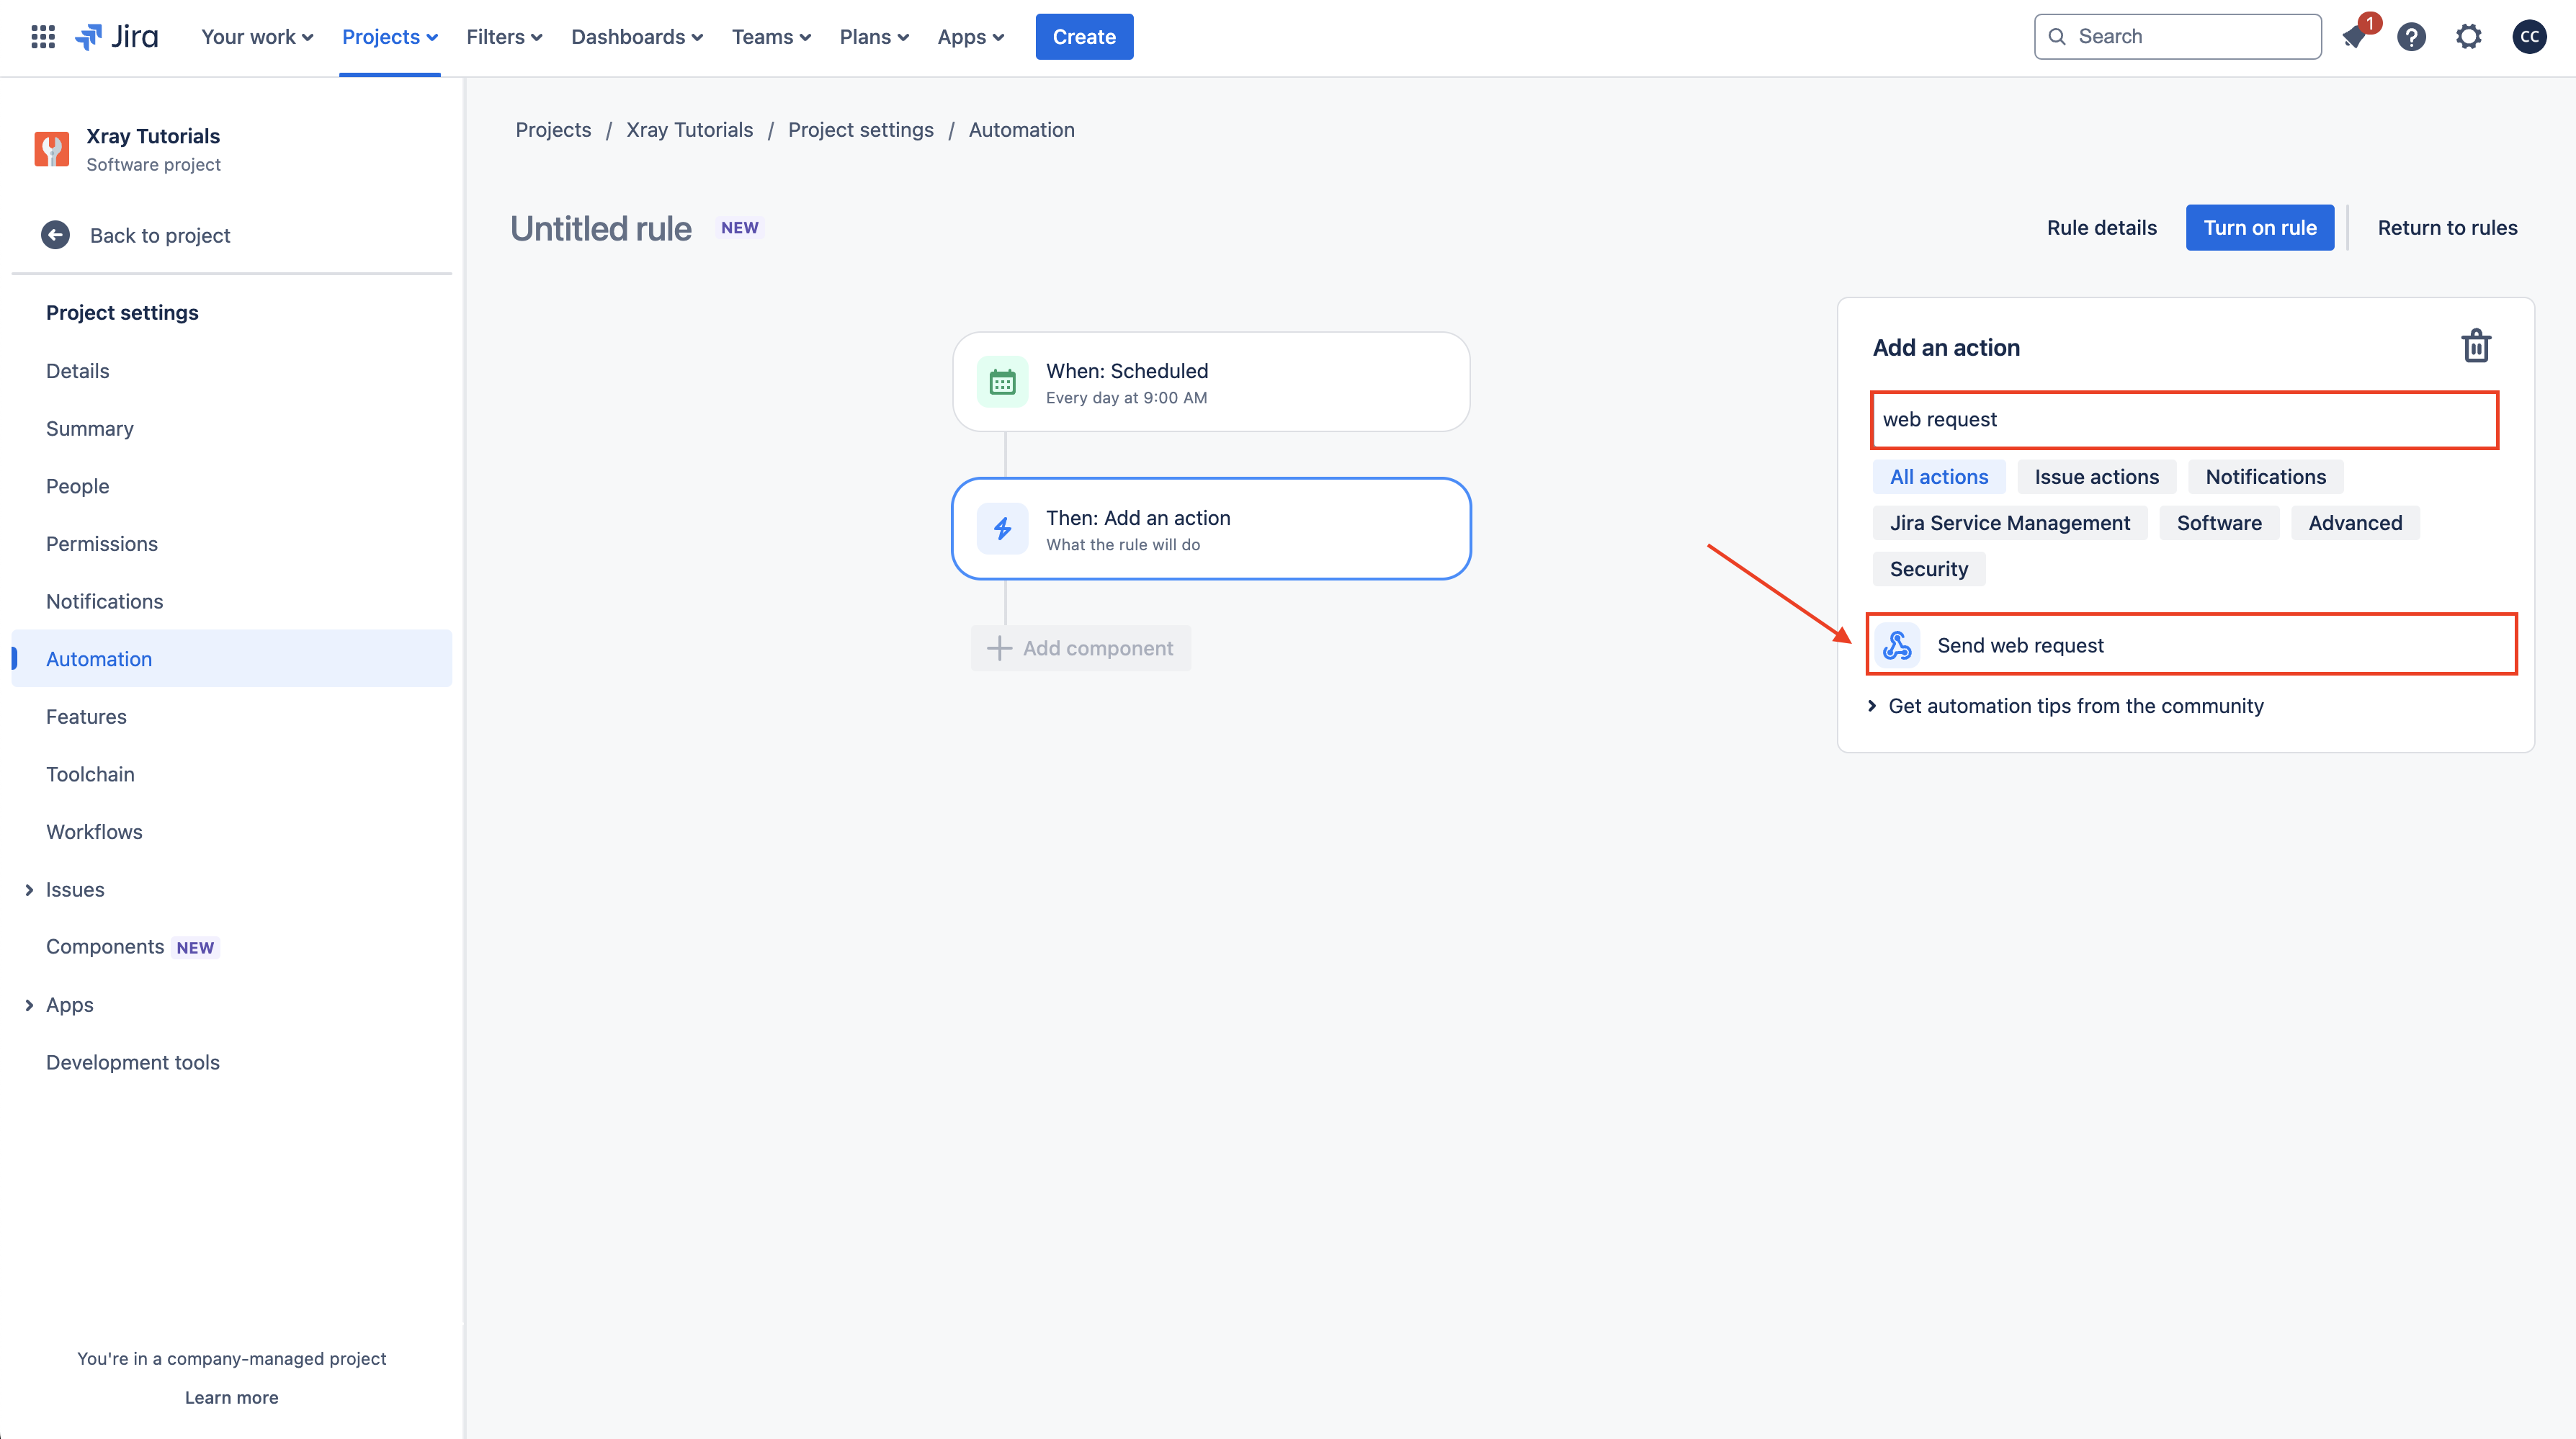The height and width of the screenshot is (1439, 2576).
Task: Open the Dashboards dropdown
Action: pyautogui.click(x=637, y=37)
